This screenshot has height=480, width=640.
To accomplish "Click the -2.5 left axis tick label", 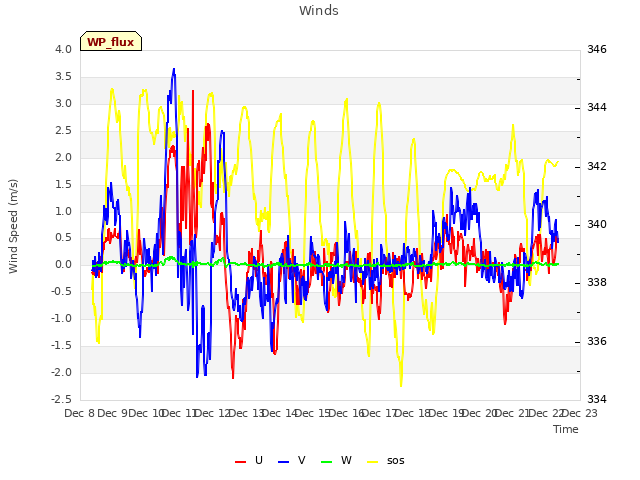I will [x=61, y=399].
